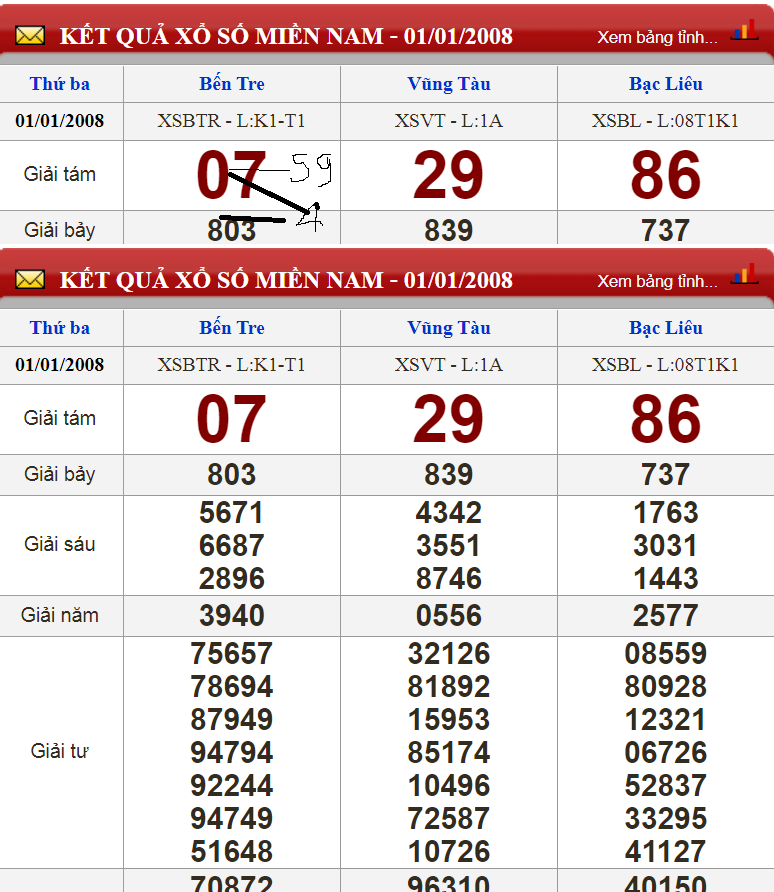This screenshot has width=774, height=892.
Task: Click Giải sáu number 8746
Action: point(449,579)
